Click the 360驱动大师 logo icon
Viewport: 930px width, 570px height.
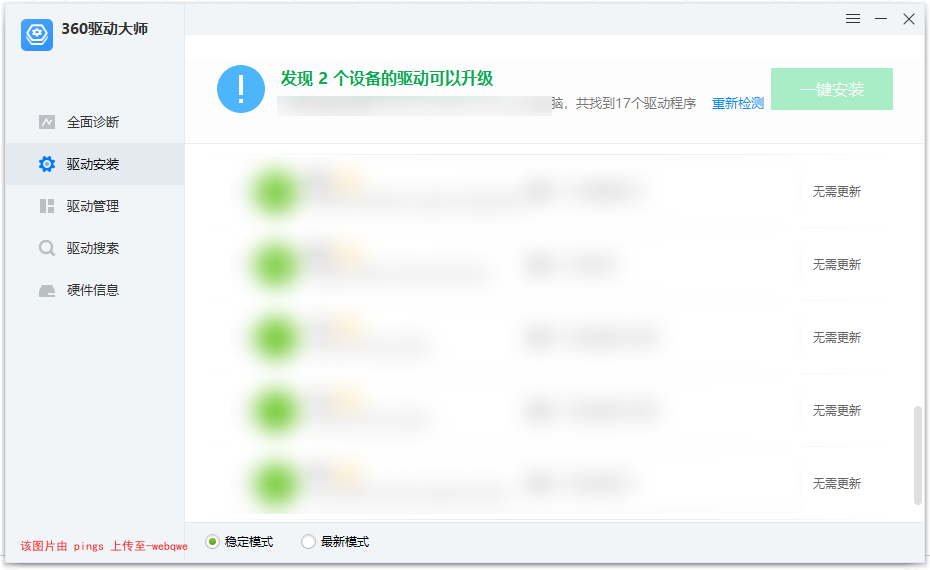[x=37, y=34]
